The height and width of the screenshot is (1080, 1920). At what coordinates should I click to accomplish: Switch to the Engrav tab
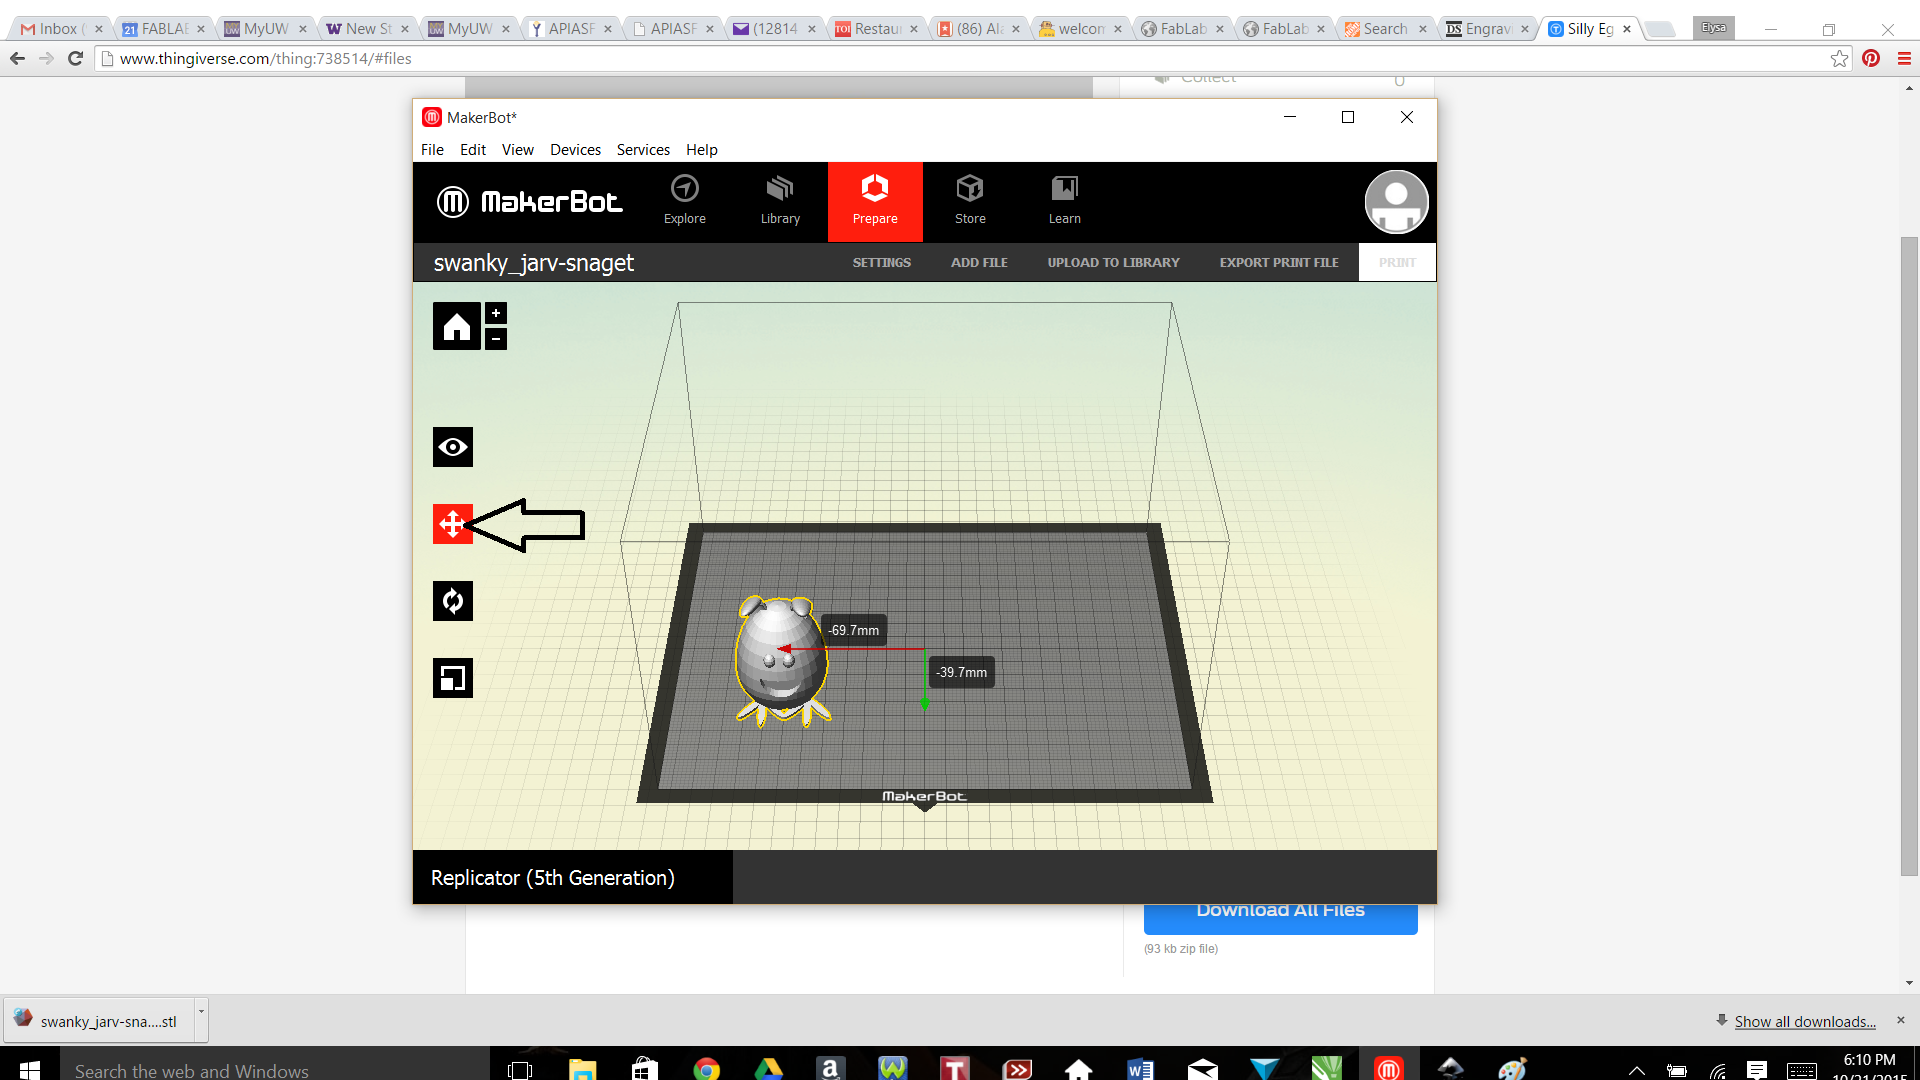pos(1487,29)
